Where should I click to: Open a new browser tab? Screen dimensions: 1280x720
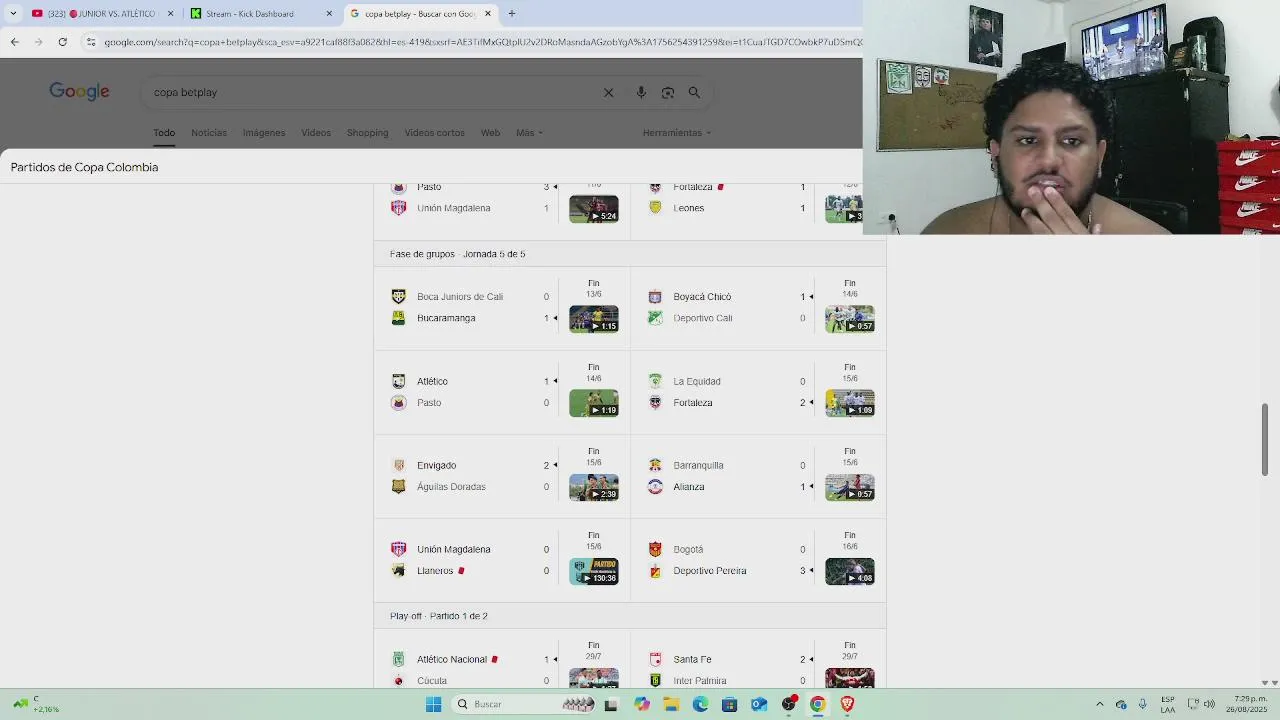coord(511,14)
